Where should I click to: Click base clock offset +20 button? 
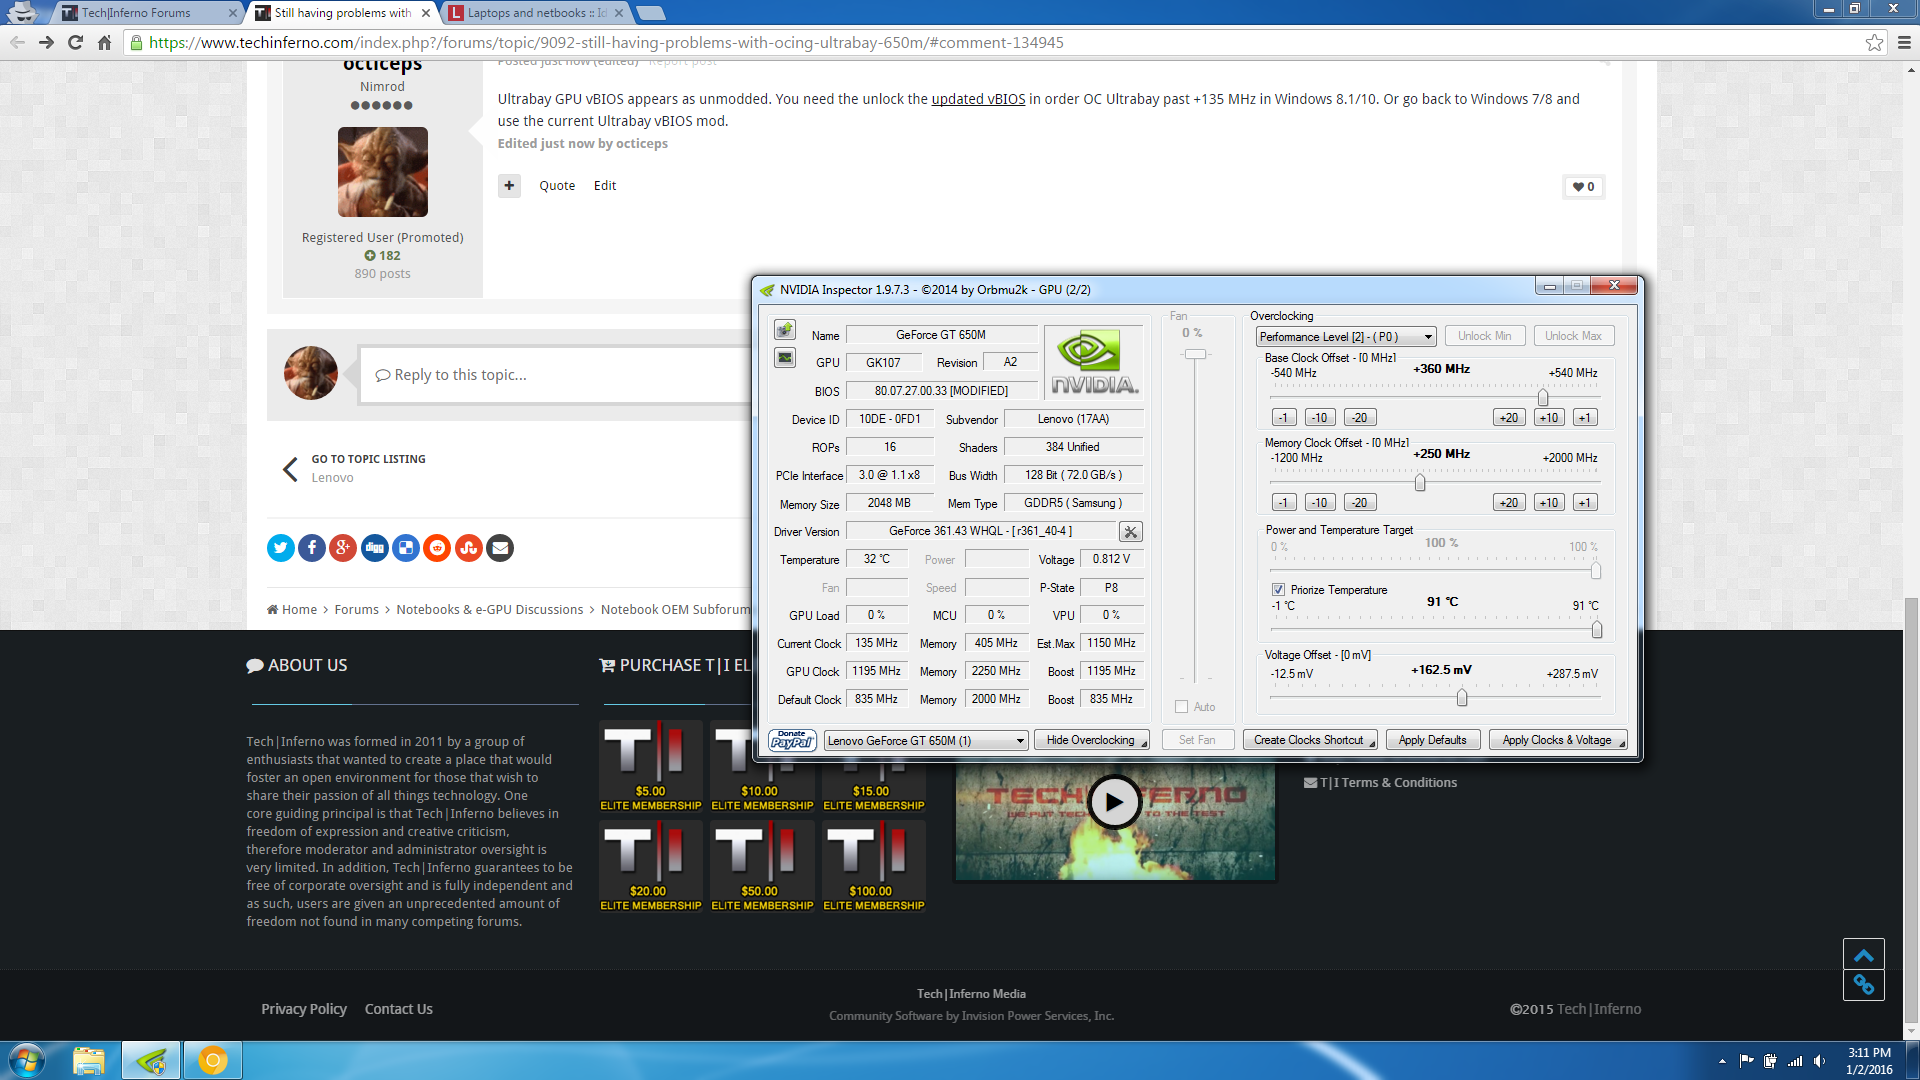(x=1509, y=418)
